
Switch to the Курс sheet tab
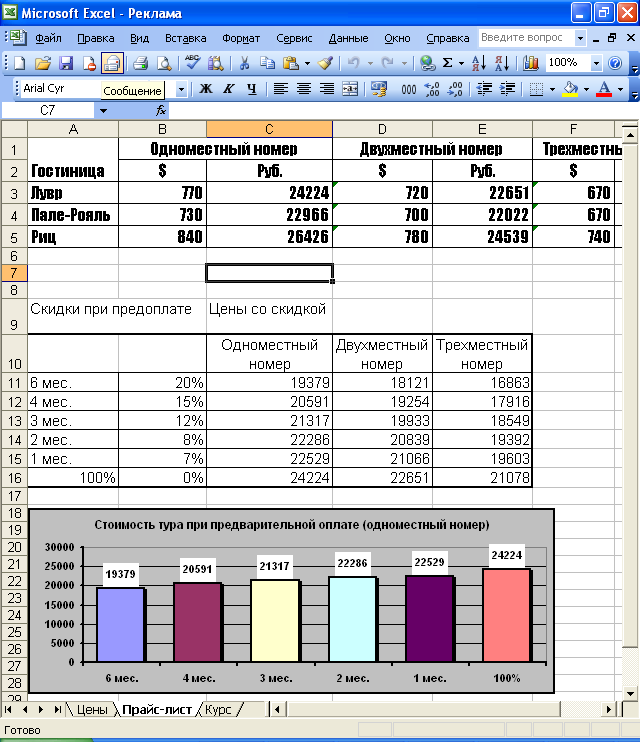218,709
